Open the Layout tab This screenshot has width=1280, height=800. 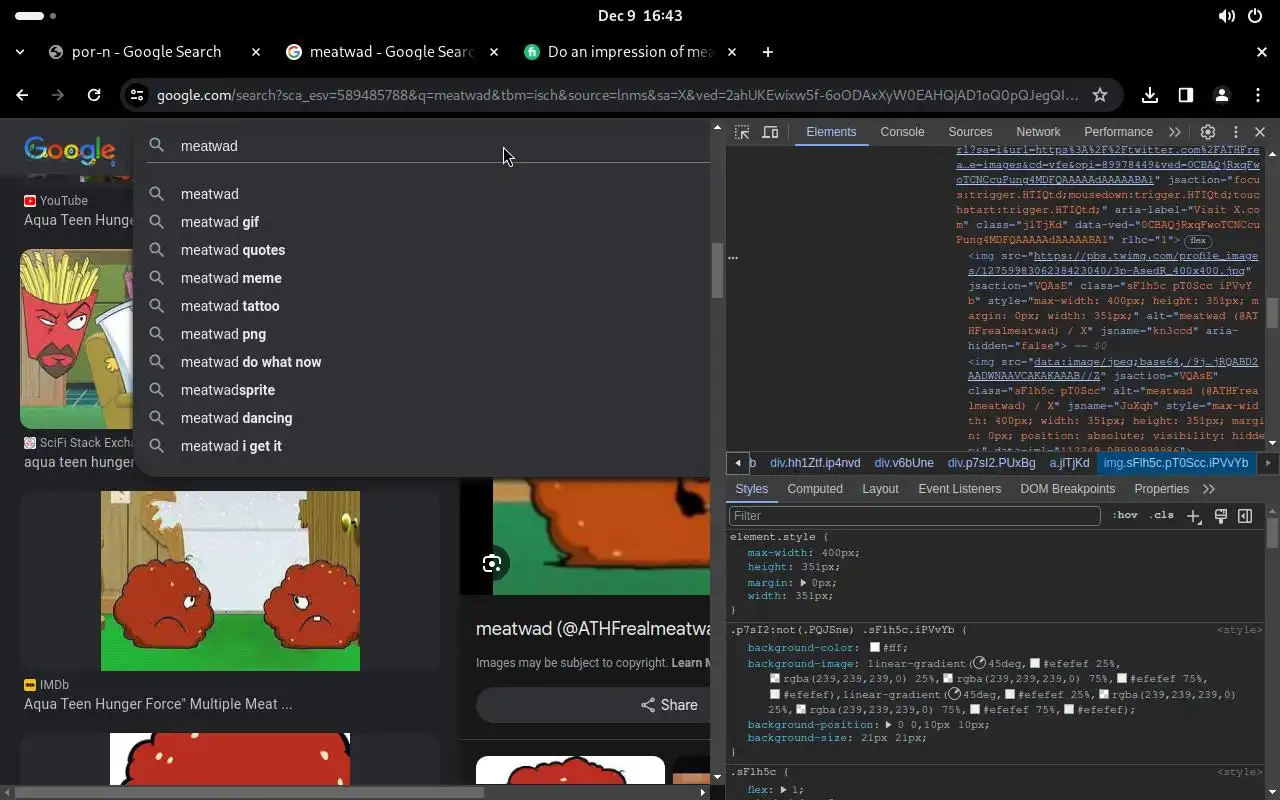click(880, 489)
